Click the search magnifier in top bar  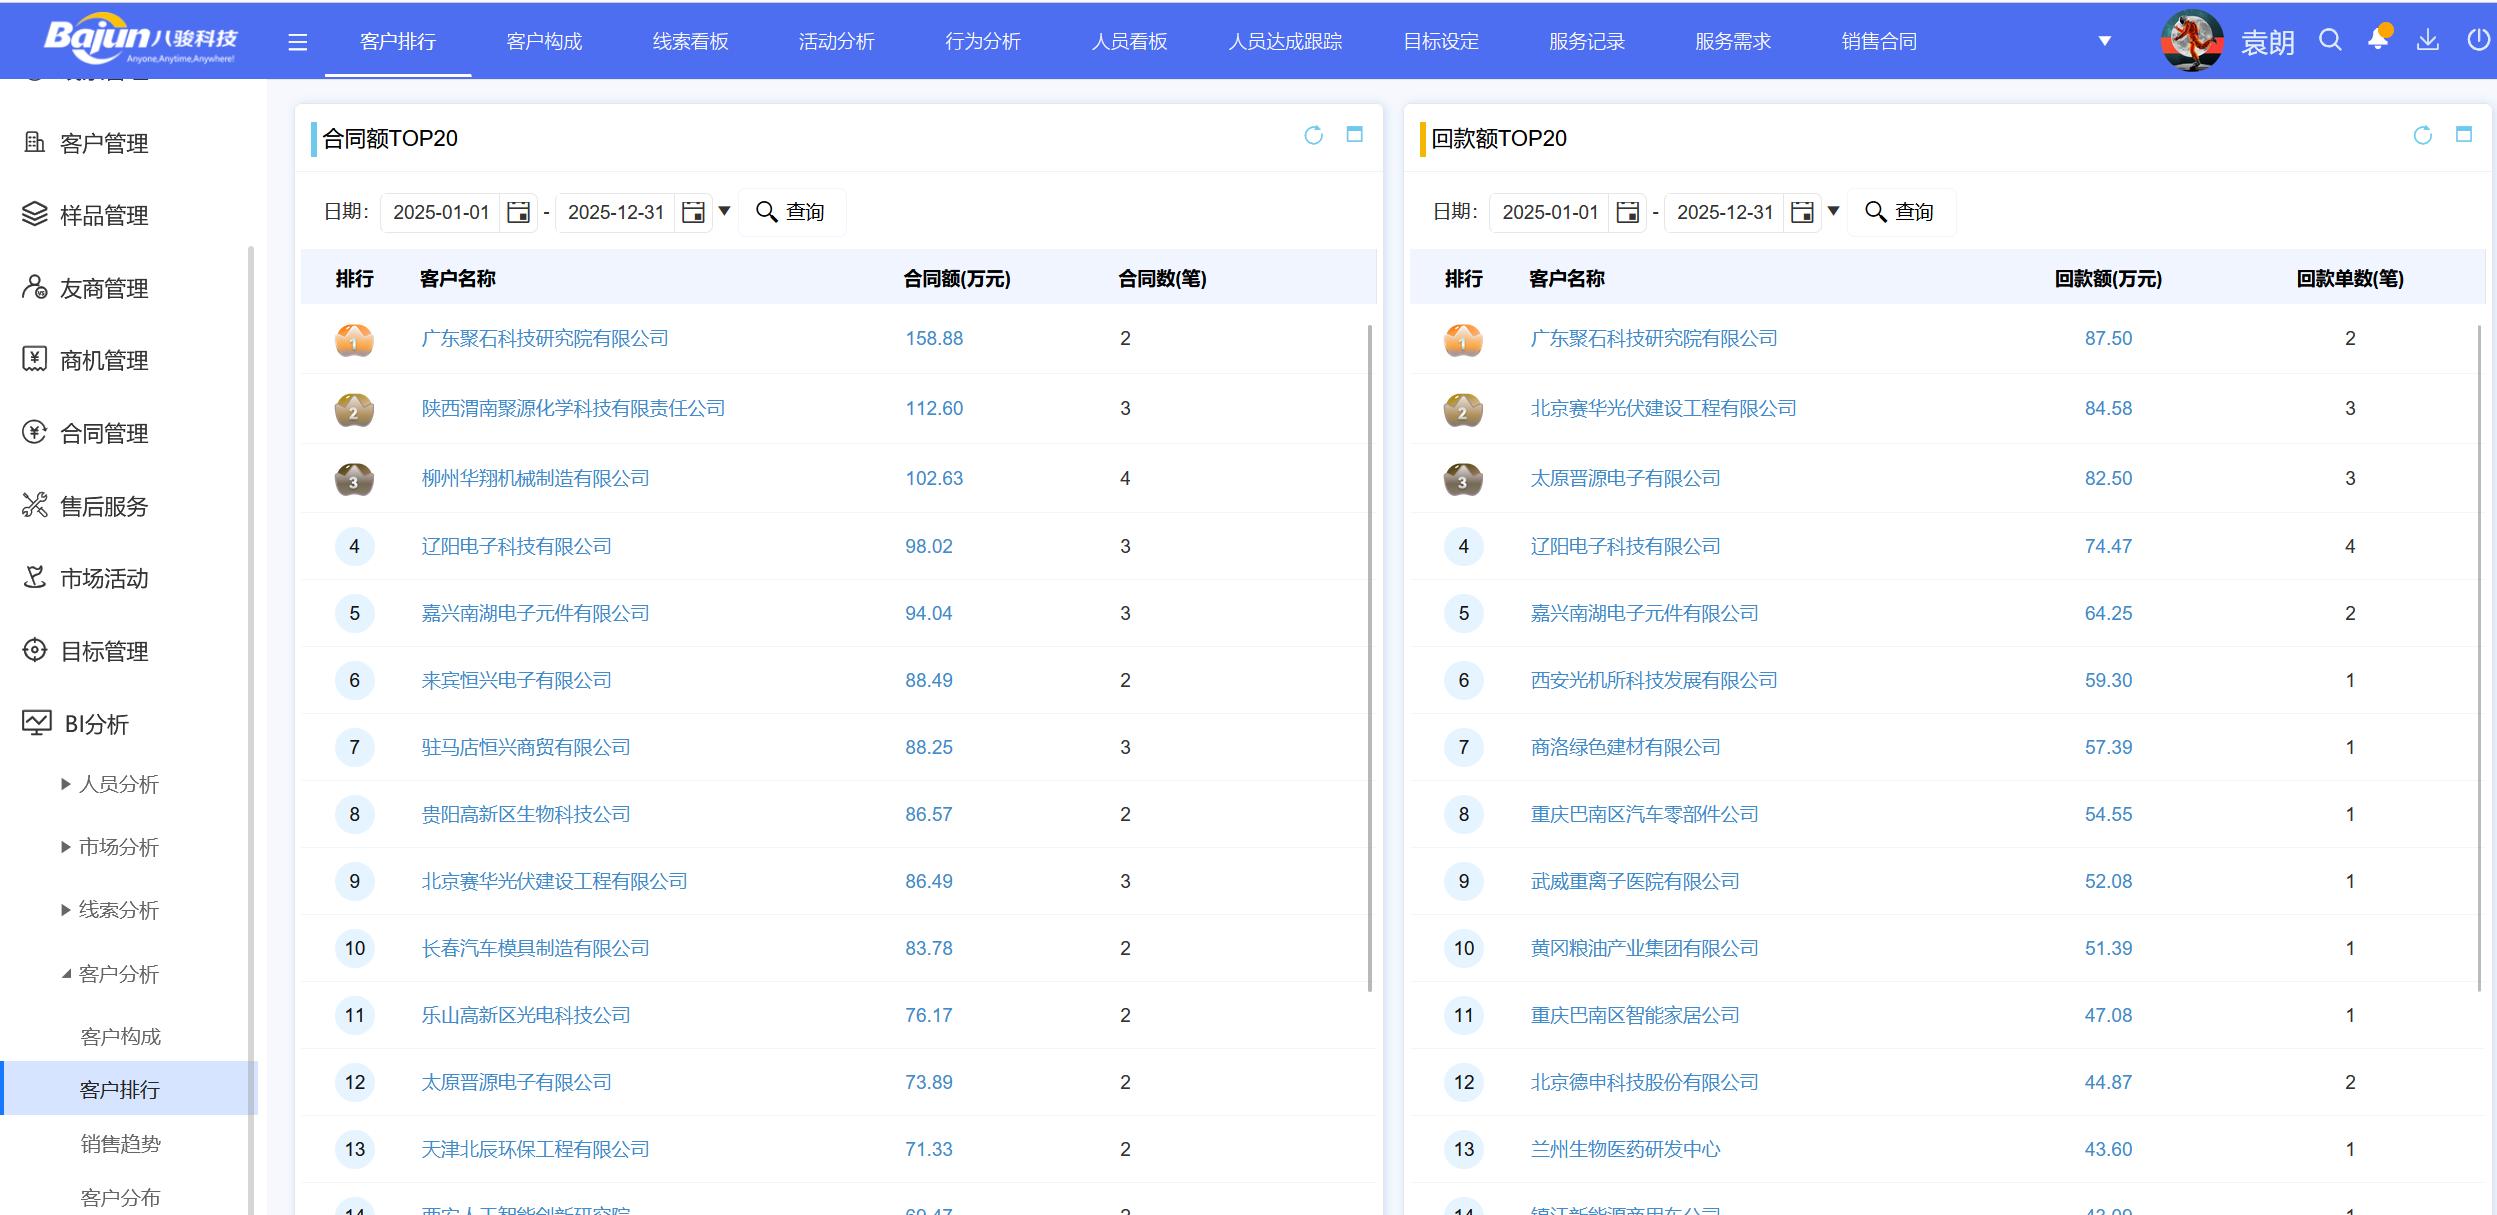tap(2330, 40)
